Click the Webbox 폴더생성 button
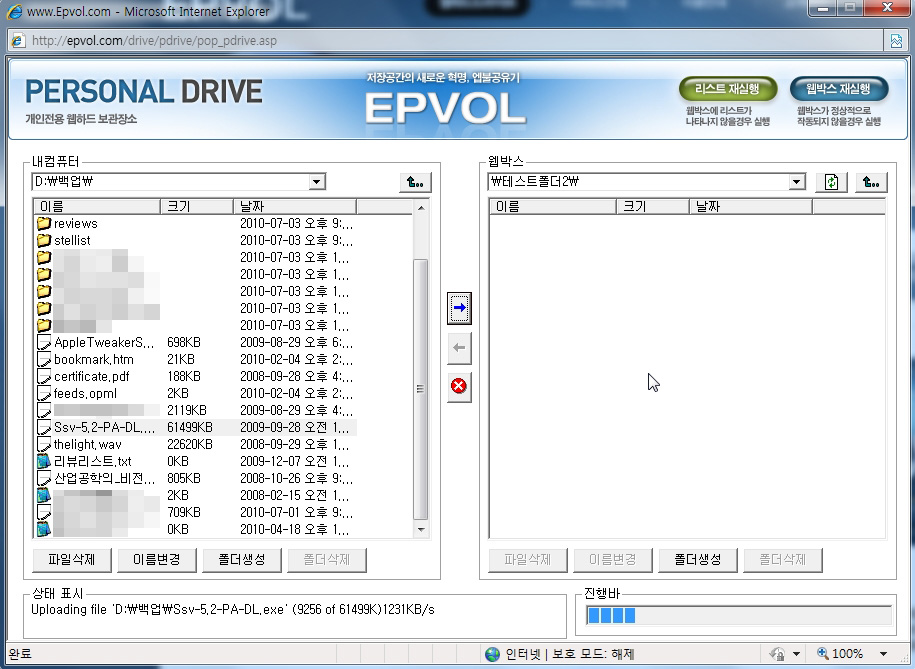This screenshot has height=669, width=915. [x=697, y=559]
